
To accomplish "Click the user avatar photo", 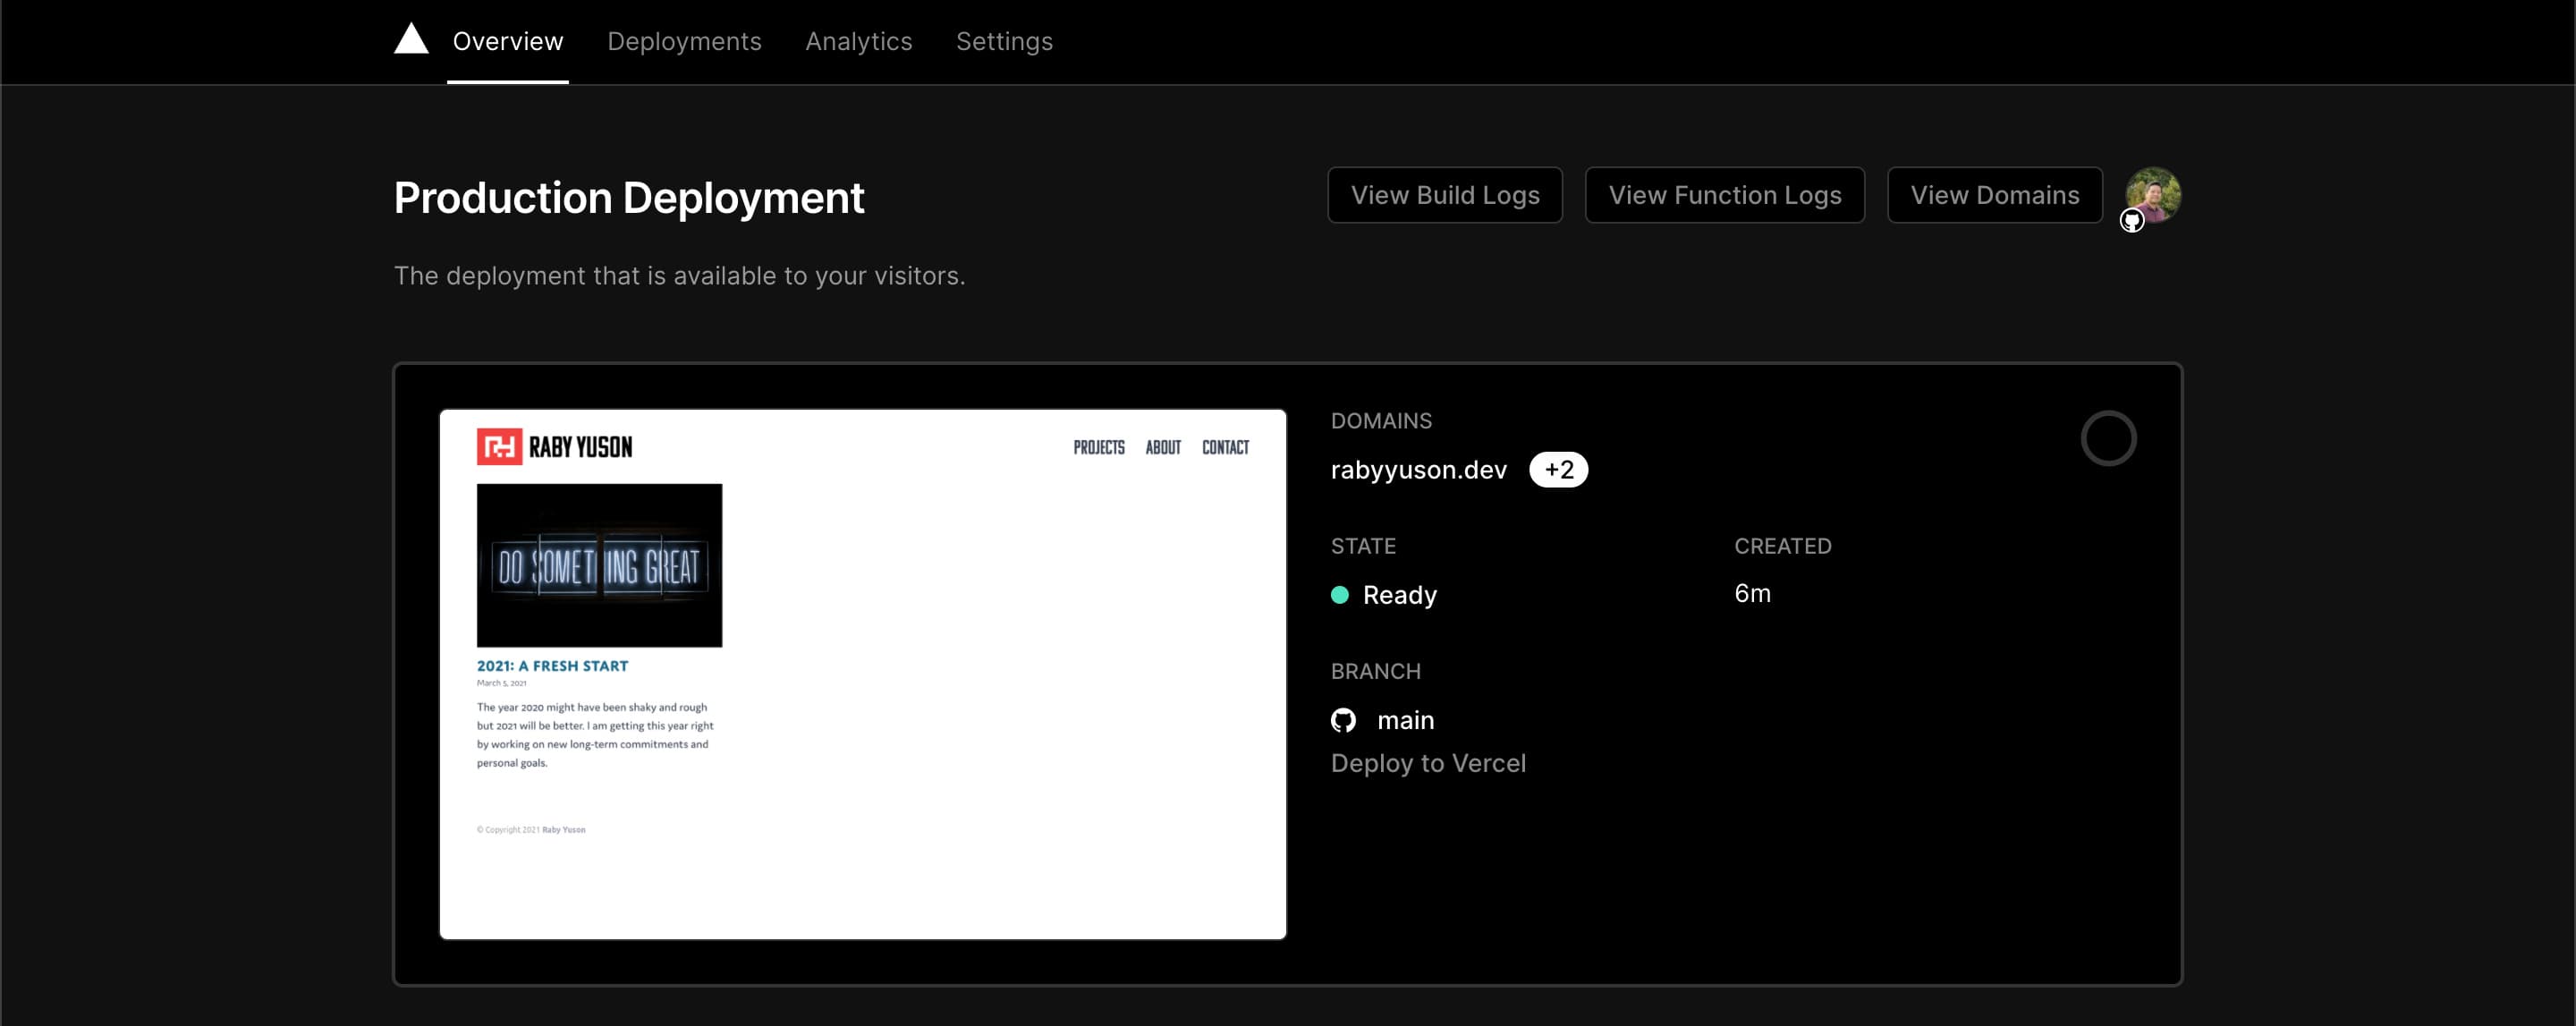I will tap(2153, 194).
